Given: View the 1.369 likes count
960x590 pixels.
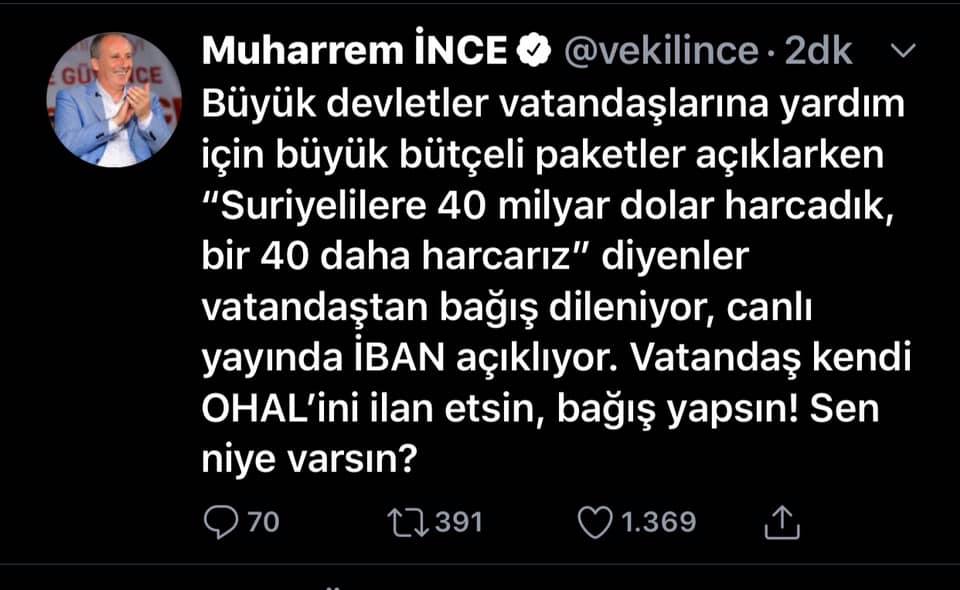Looking at the screenshot, I should pyautogui.click(x=655, y=521).
